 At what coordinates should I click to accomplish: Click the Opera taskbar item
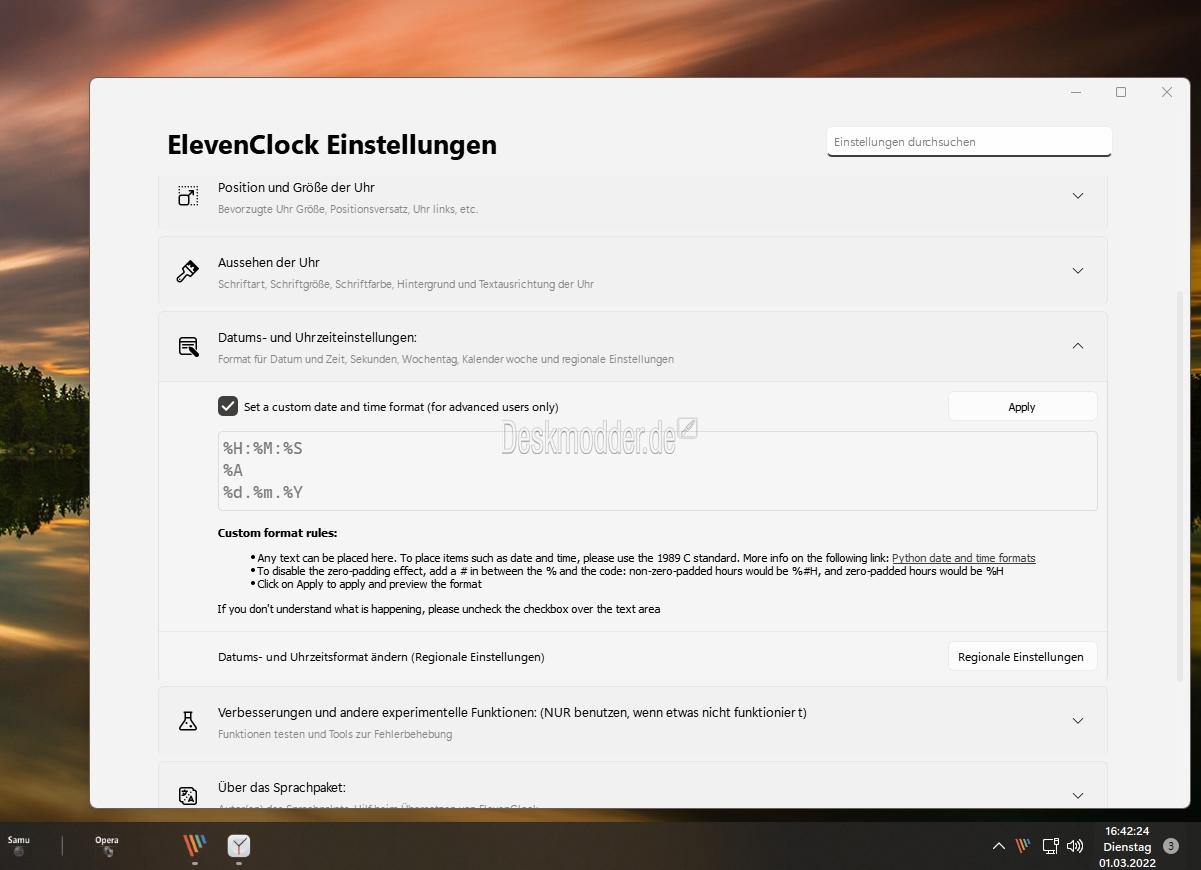point(107,846)
